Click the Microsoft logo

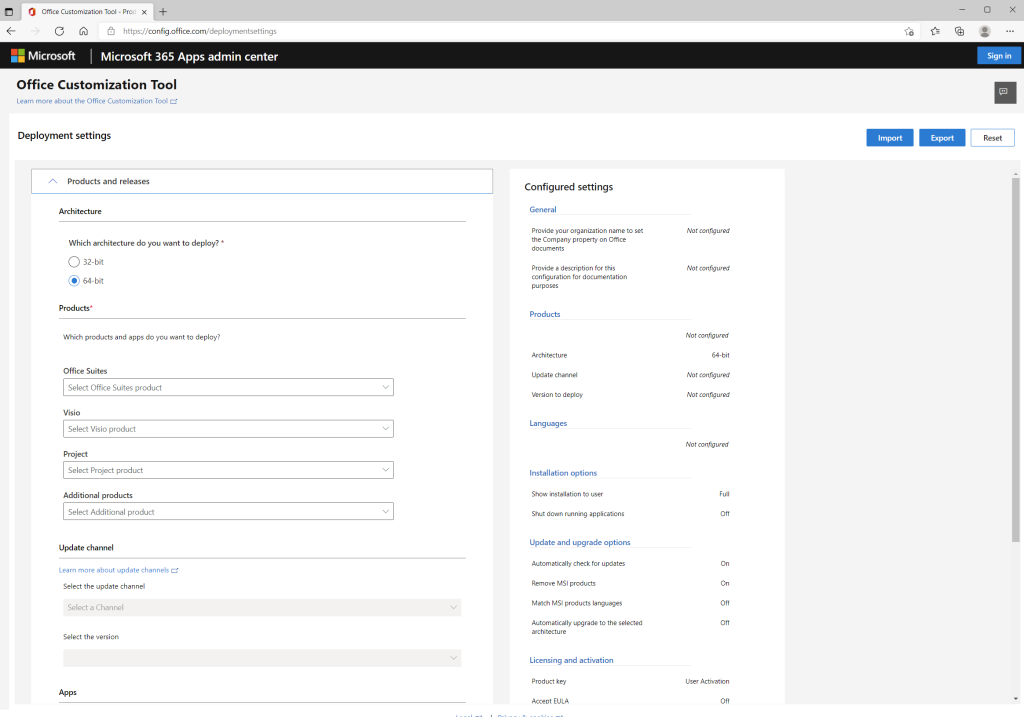pos(43,56)
